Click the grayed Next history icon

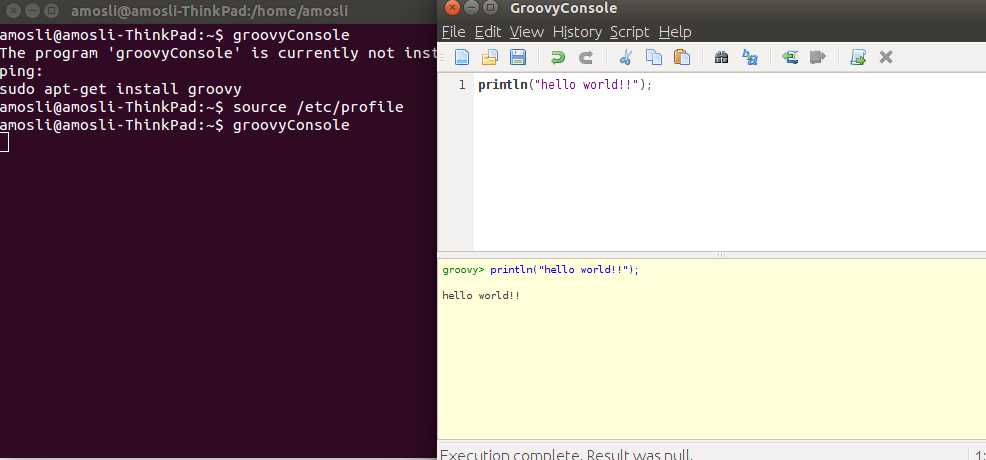pyautogui.click(x=817, y=57)
